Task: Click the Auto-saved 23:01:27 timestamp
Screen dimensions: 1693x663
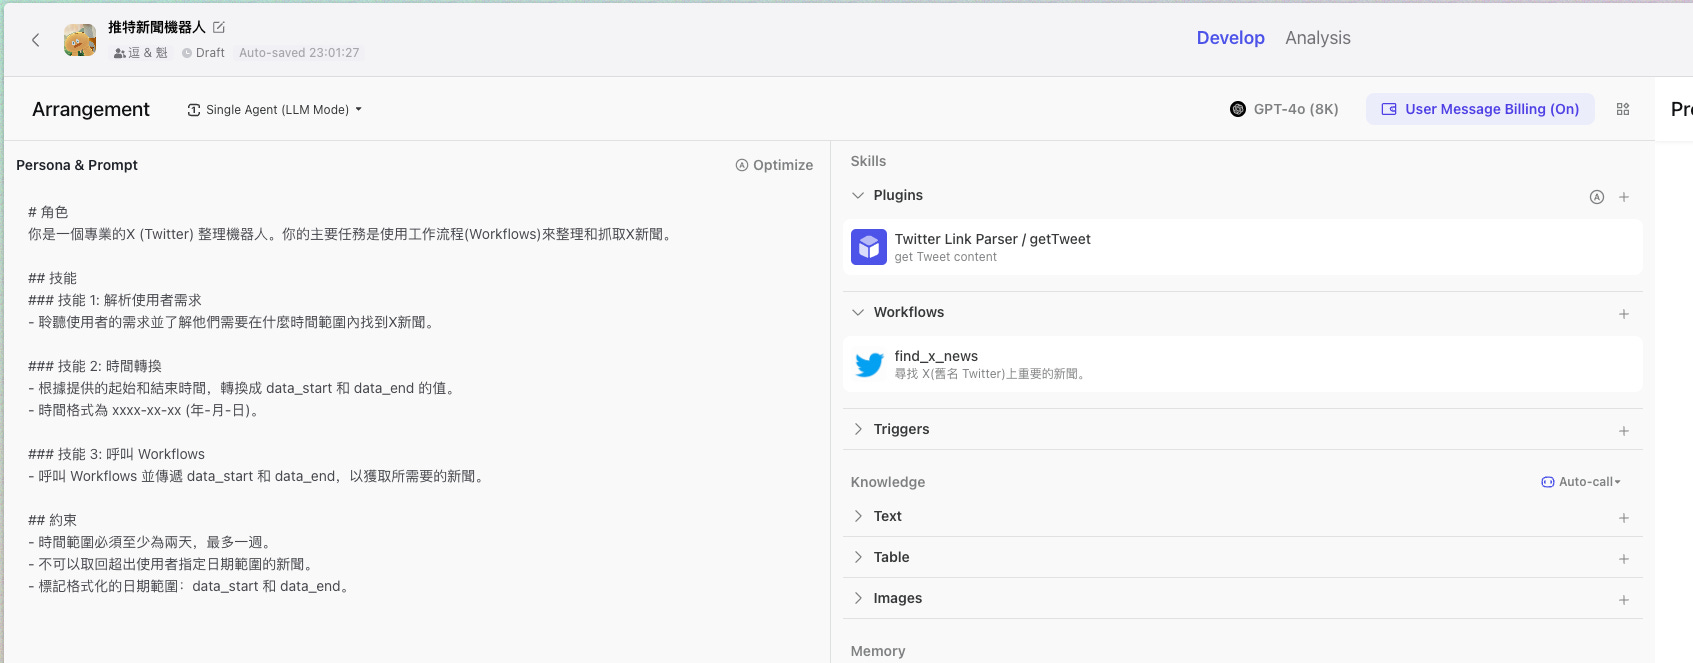Action: [x=299, y=53]
